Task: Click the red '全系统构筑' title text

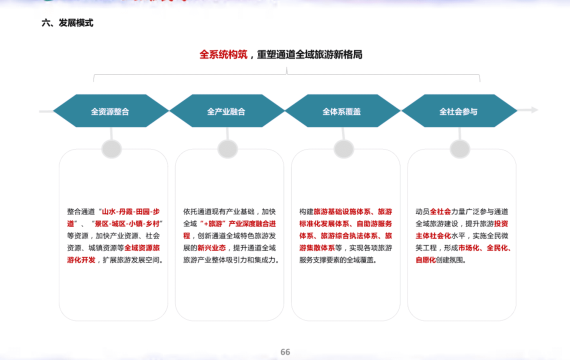Action: (223, 55)
